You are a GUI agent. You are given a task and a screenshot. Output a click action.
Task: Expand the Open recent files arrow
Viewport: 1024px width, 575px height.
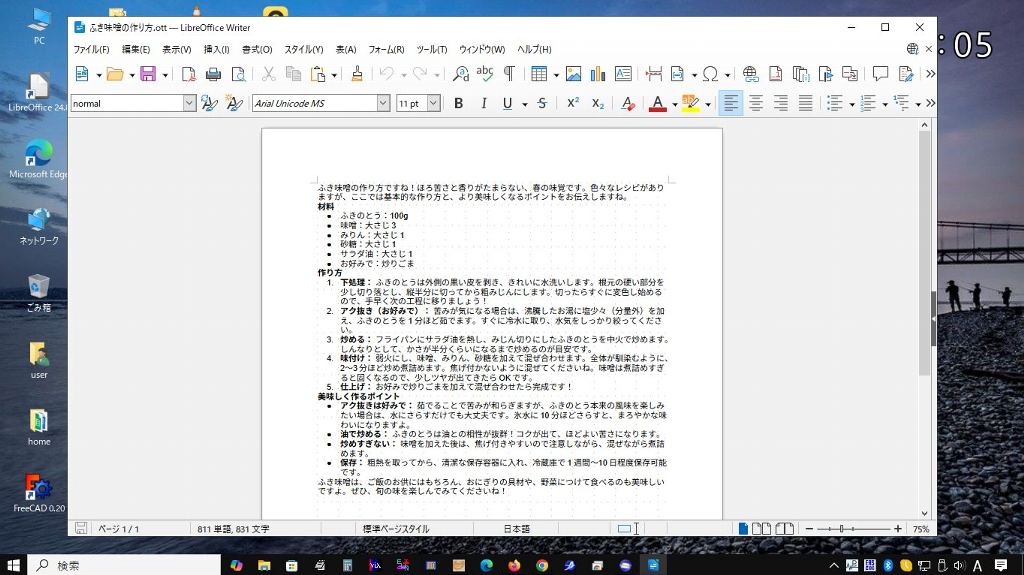pos(132,74)
